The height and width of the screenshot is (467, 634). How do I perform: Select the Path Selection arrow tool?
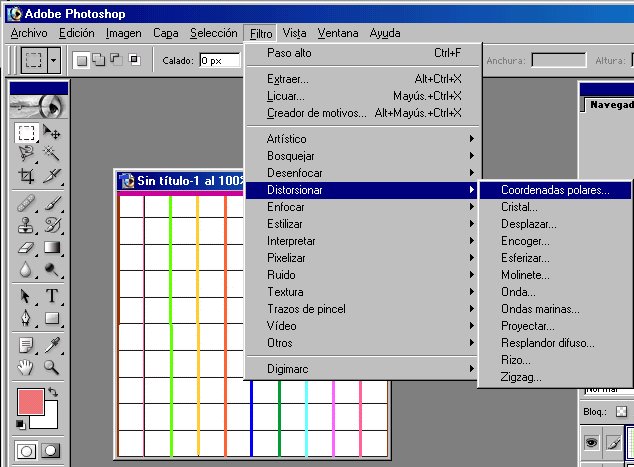tap(27, 296)
